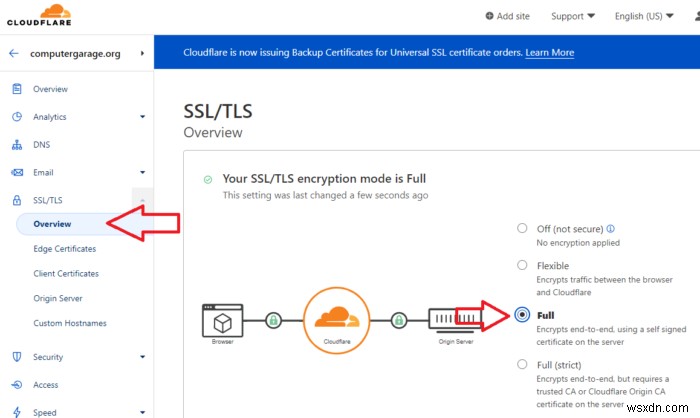Viewport: 700px width, 418px height.
Task: Select the Off (not secure) radio option
Action: pyautogui.click(x=522, y=228)
